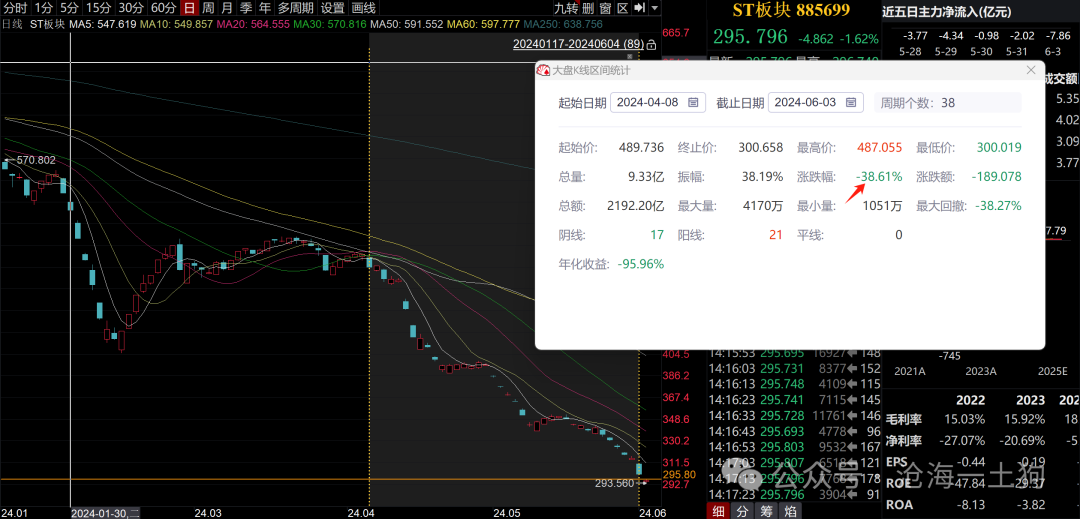This screenshot has height=519, width=1080.
Task: Click the 最高价 value 487.055
Action: coord(880,147)
